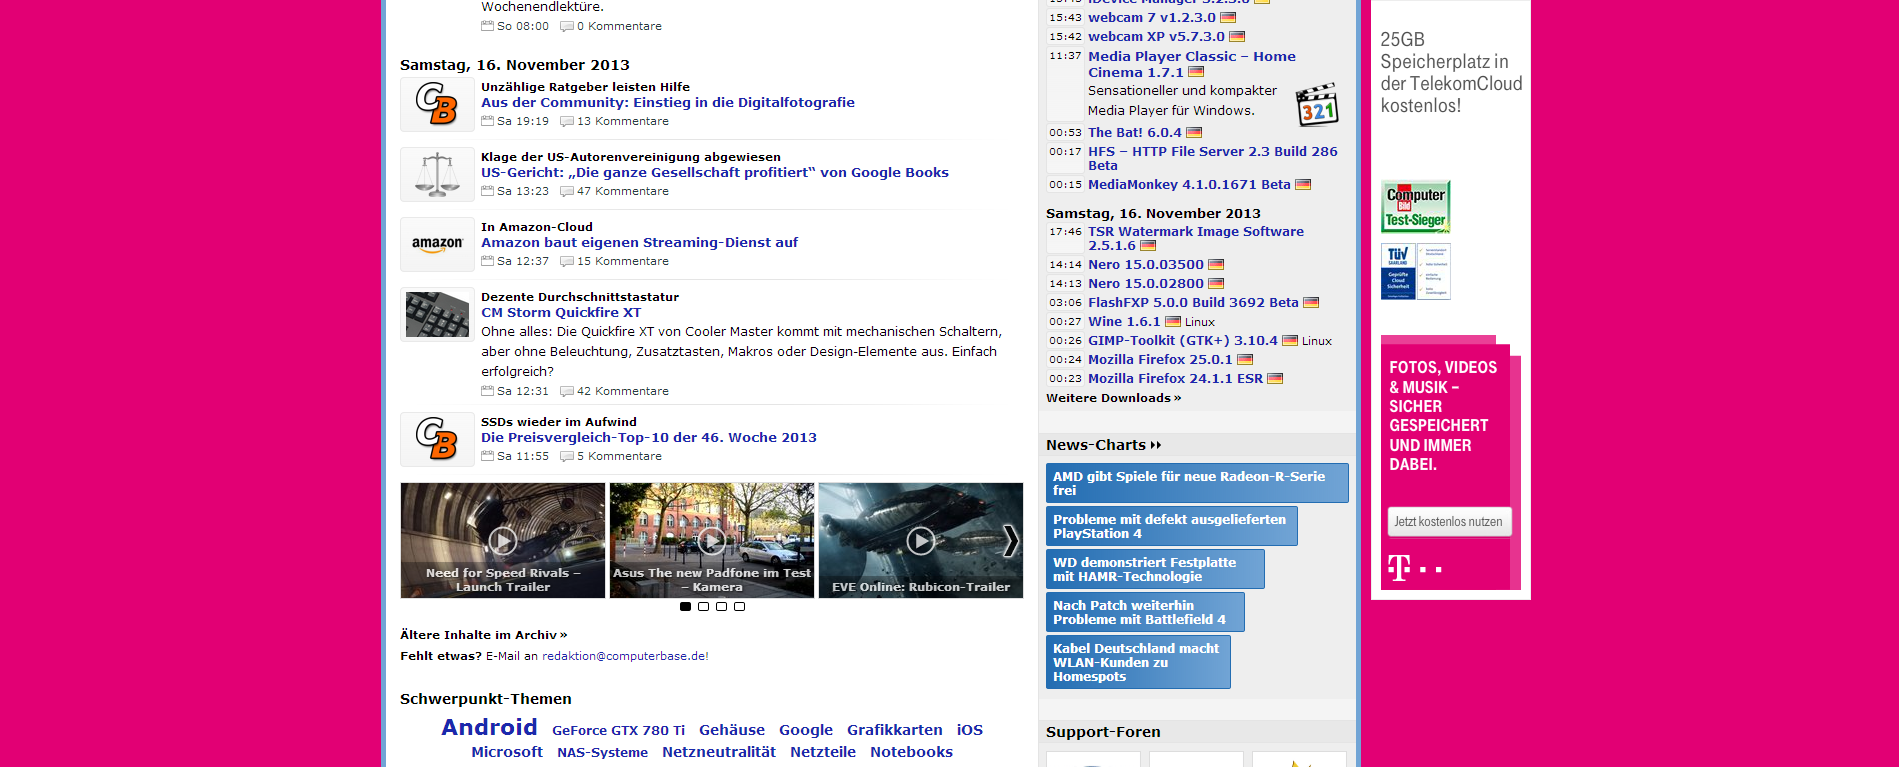The height and width of the screenshot is (767, 1899).
Task: Open the Netzneutralität topic tag
Action: pos(719,752)
